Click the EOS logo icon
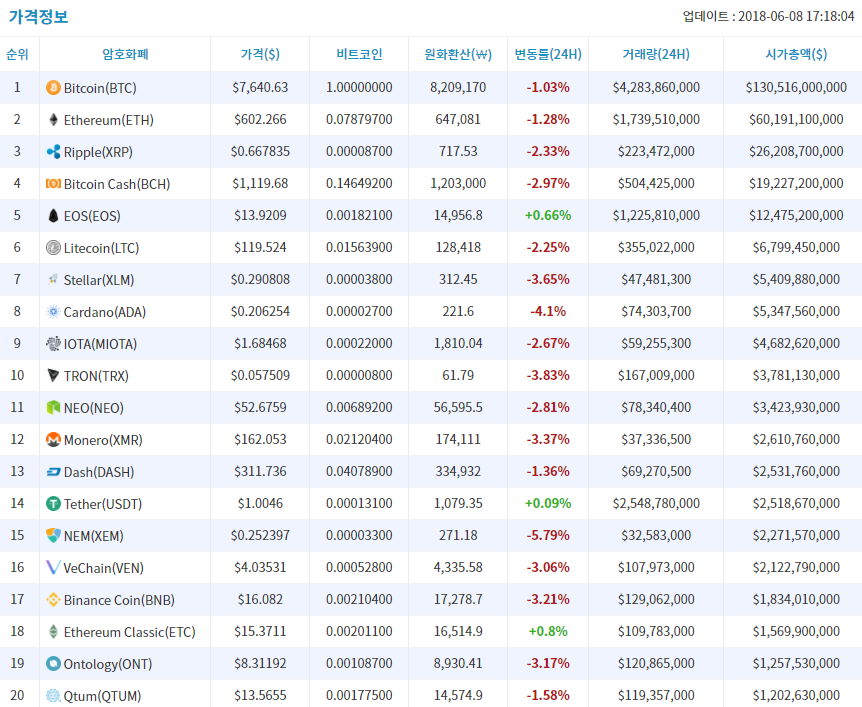The image size is (862, 707). point(53,216)
